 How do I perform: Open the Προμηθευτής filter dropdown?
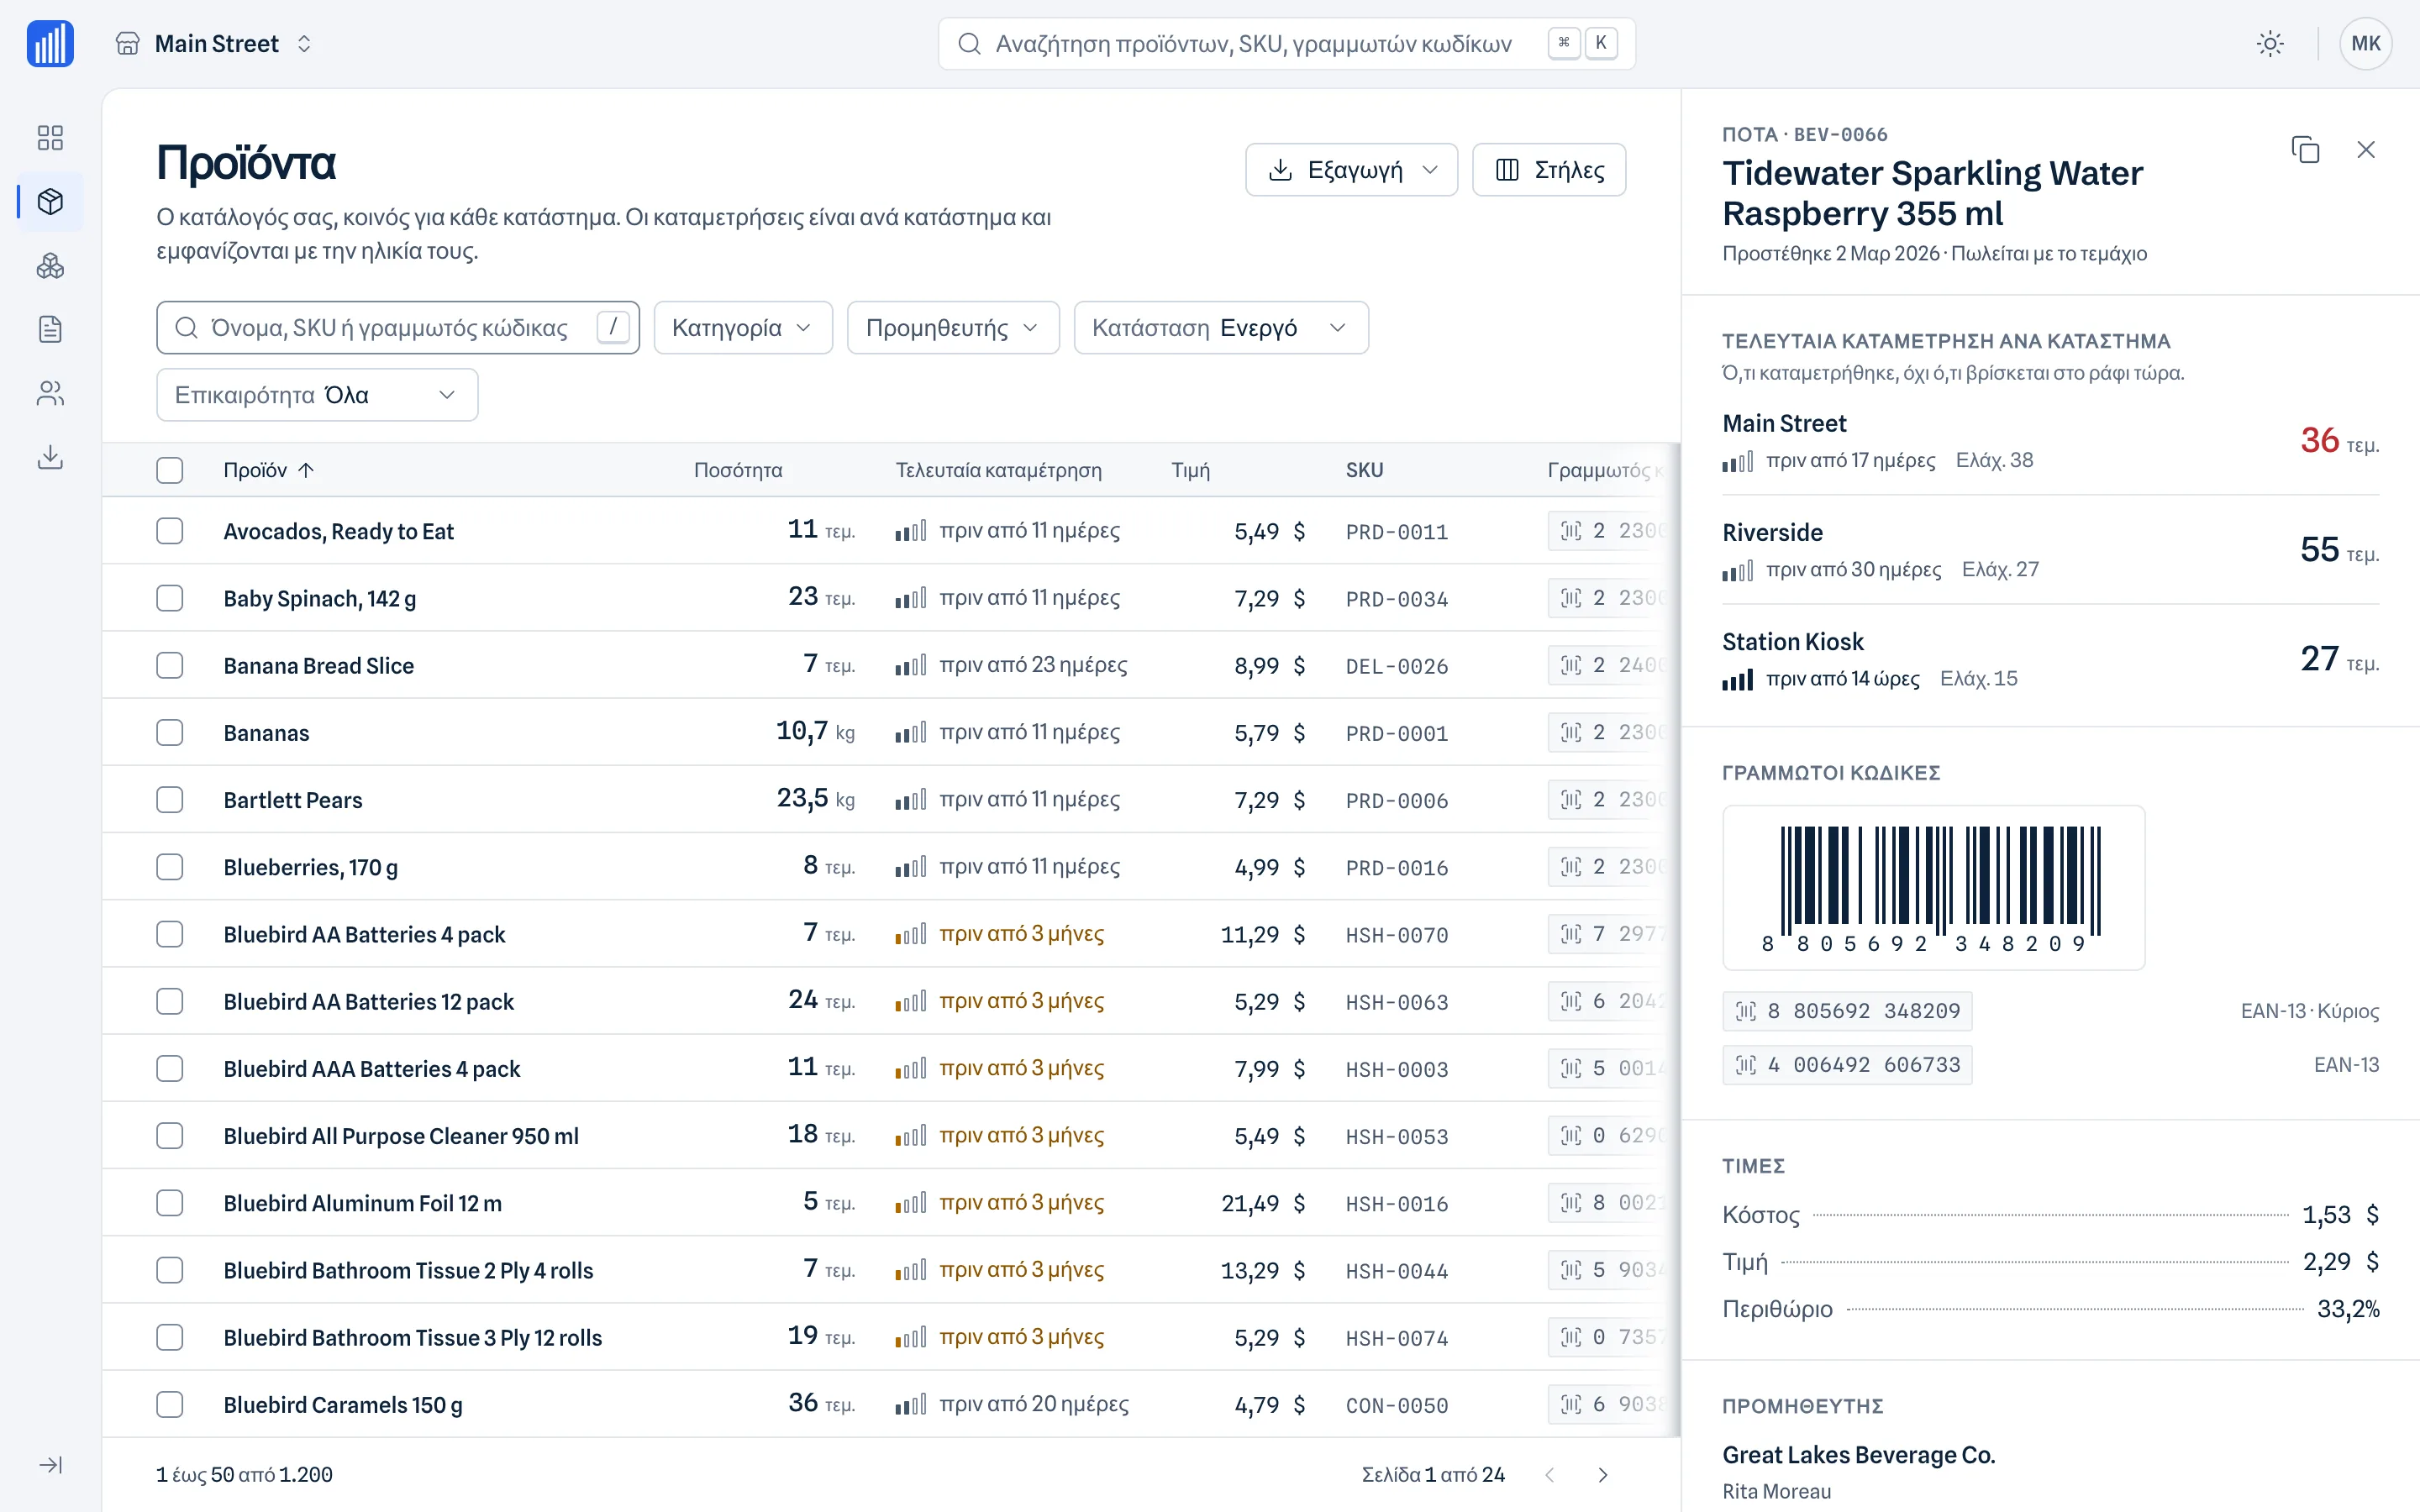[x=953, y=328]
